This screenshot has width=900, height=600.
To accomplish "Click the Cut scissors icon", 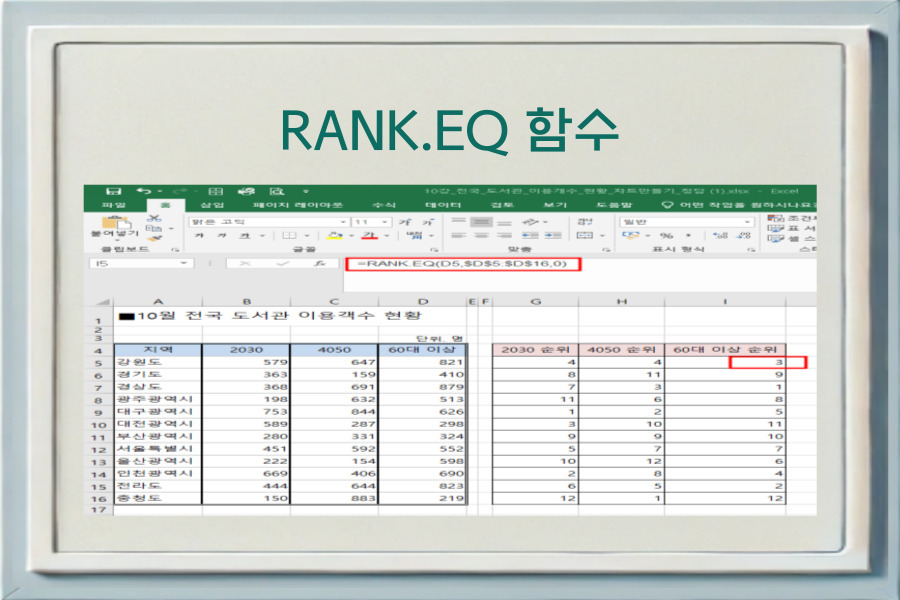I will click(154, 218).
